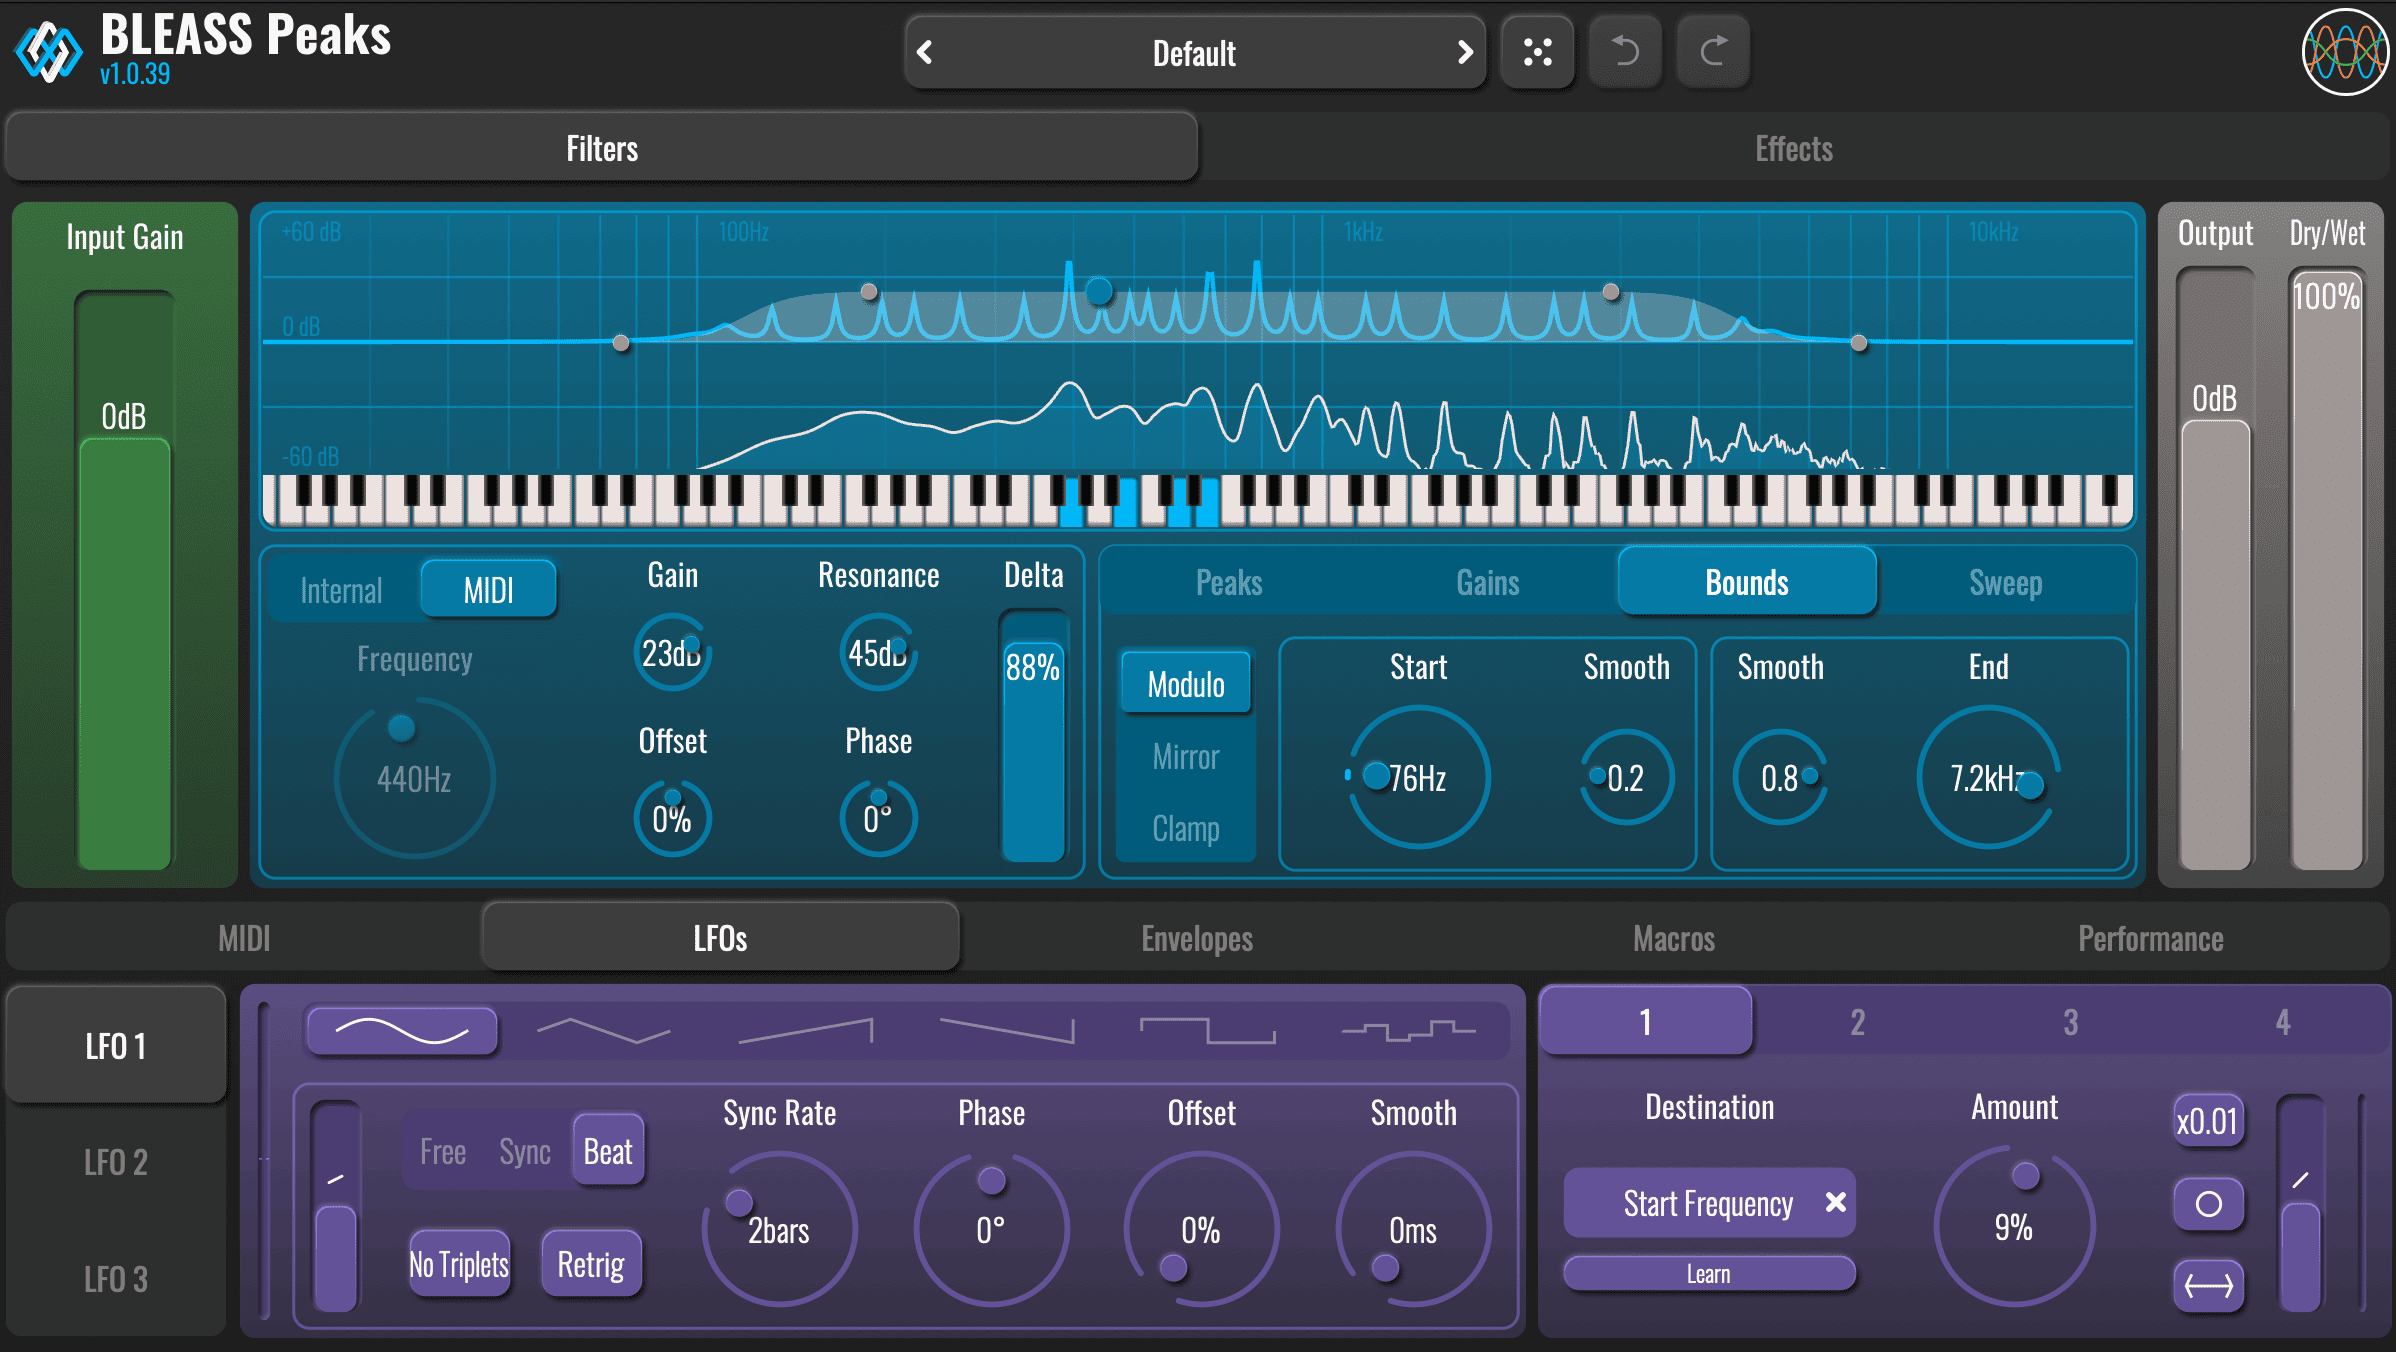
Task: Go to the next preset arrow
Action: (x=1464, y=52)
